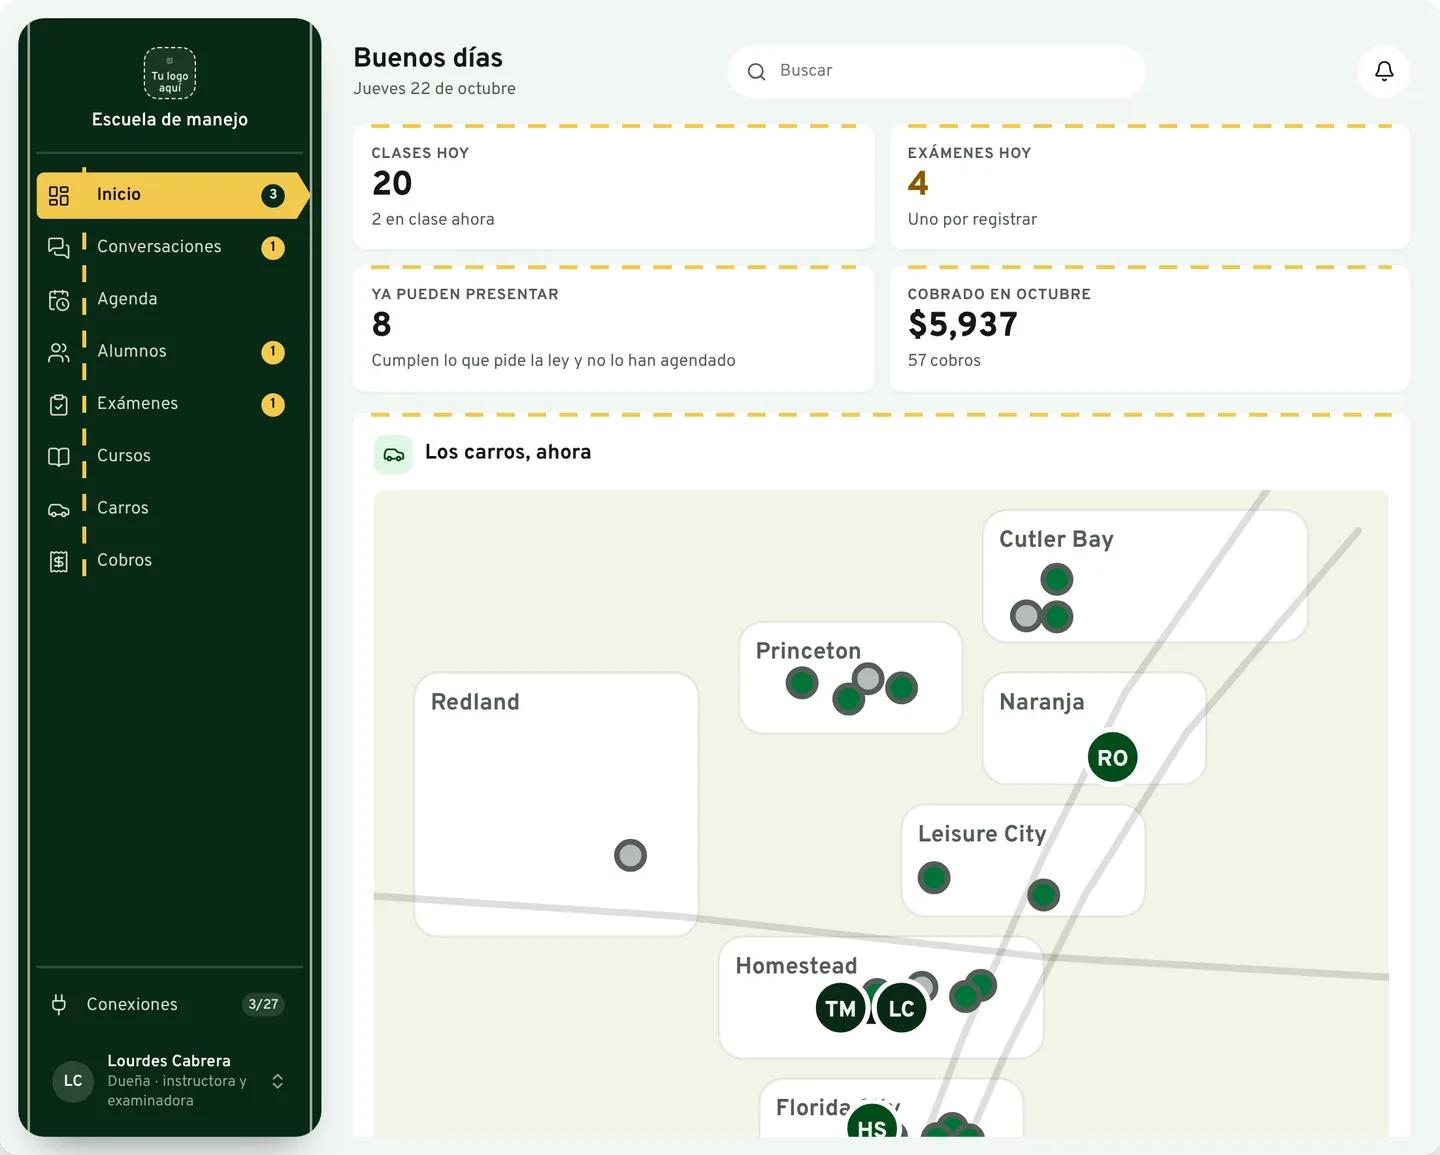Screen dimensions: 1440x1155
Task: Open the Exámenes hoy card
Action: [x=1149, y=187]
